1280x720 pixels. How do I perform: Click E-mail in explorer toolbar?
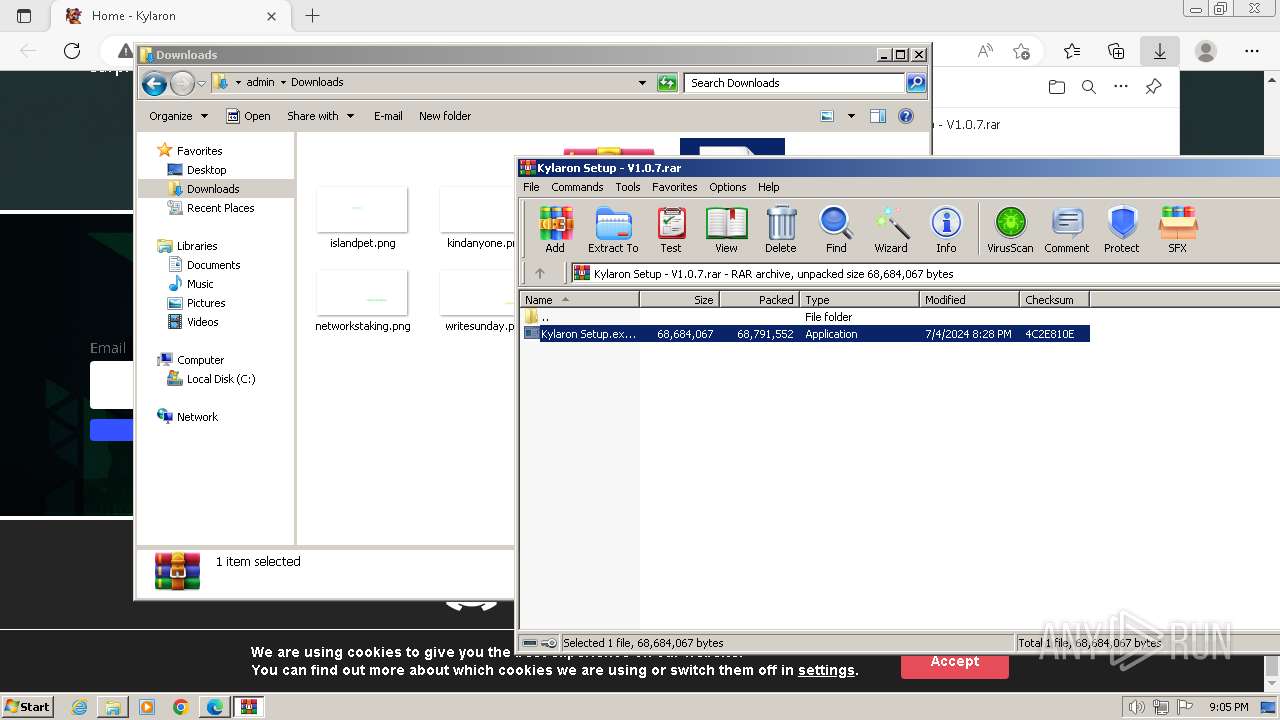388,116
